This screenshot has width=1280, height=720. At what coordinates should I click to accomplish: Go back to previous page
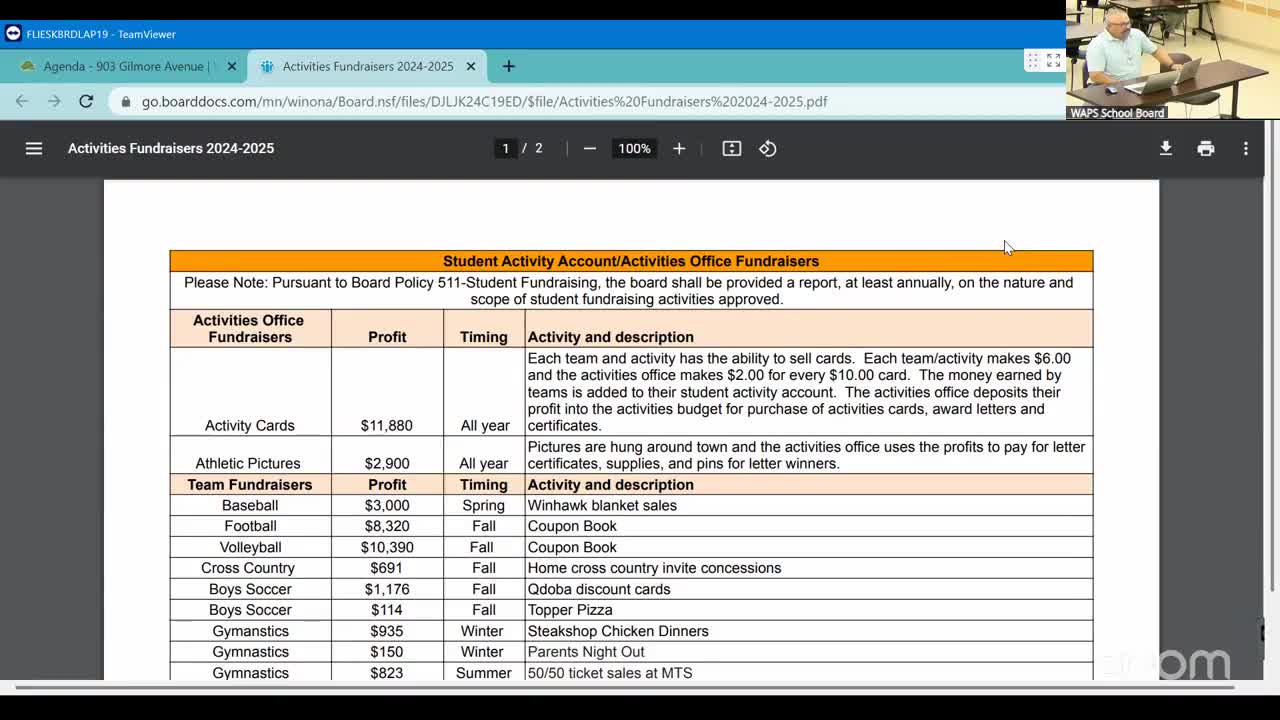coord(22,101)
